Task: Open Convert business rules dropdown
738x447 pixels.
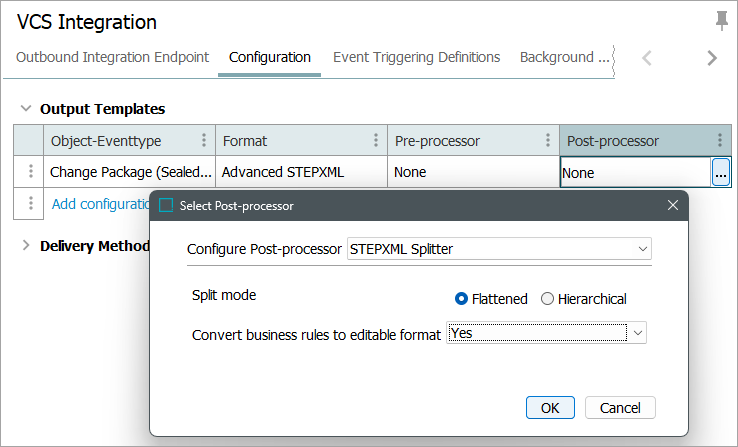Action: coord(638,333)
